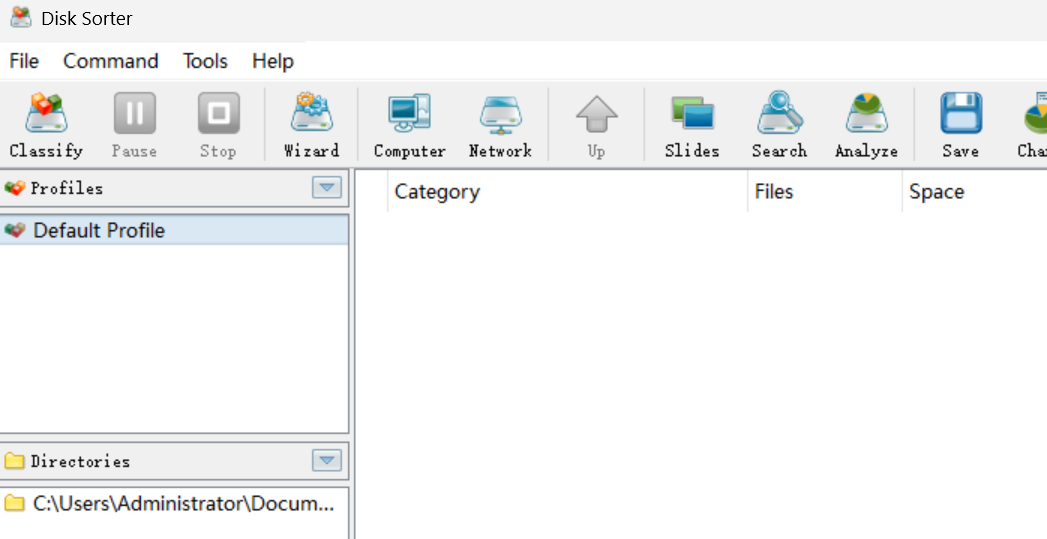Click the Save disk icon

pyautogui.click(x=960, y=125)
